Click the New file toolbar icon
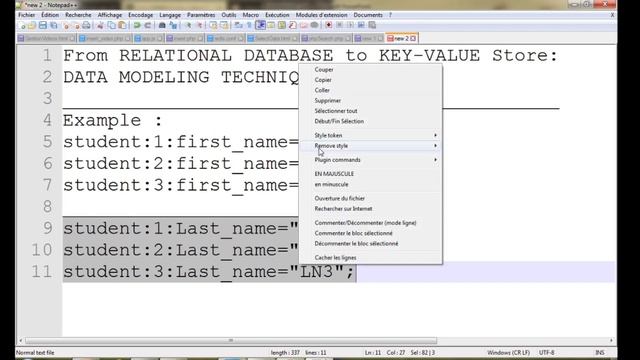This screenshot has width=640, height=360. pyautogui.click(x=22, y=25)
